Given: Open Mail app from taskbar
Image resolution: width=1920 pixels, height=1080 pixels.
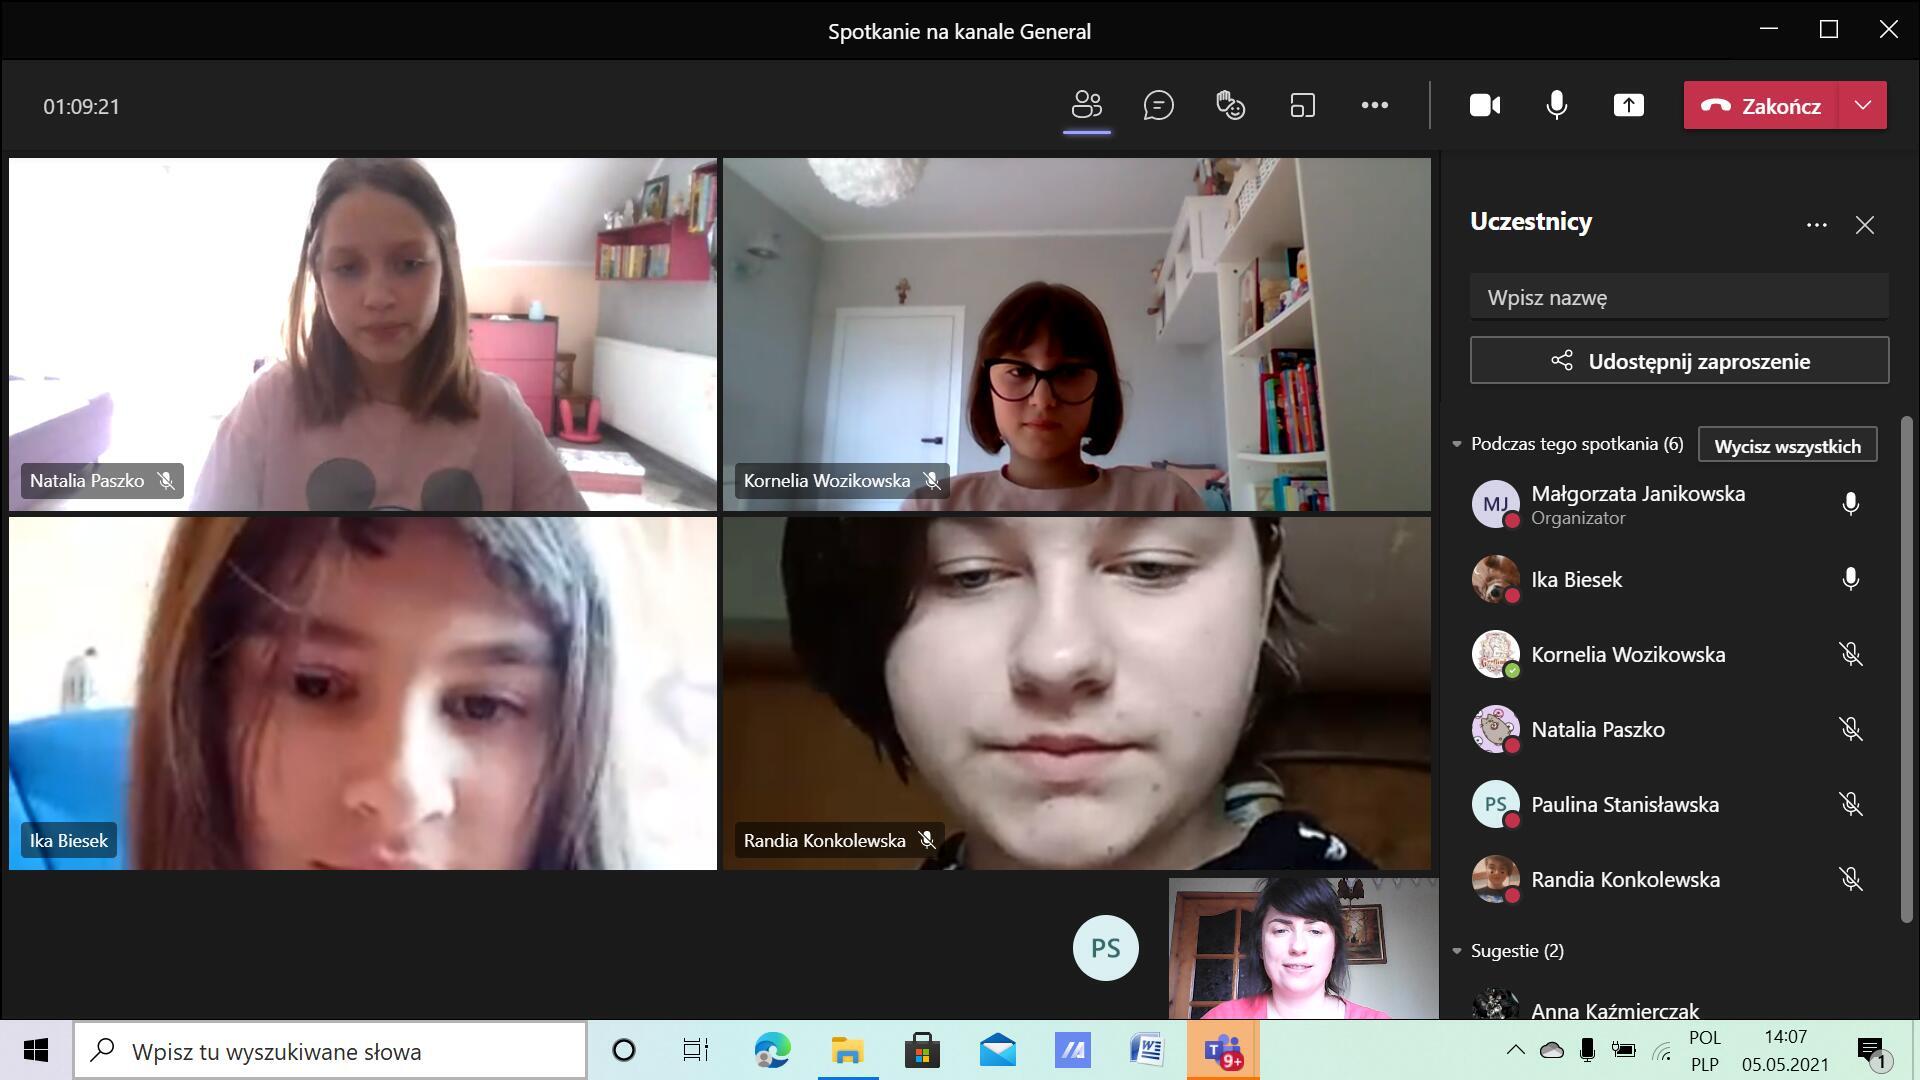Looking at the screenshot, I should click(997, 1050).
